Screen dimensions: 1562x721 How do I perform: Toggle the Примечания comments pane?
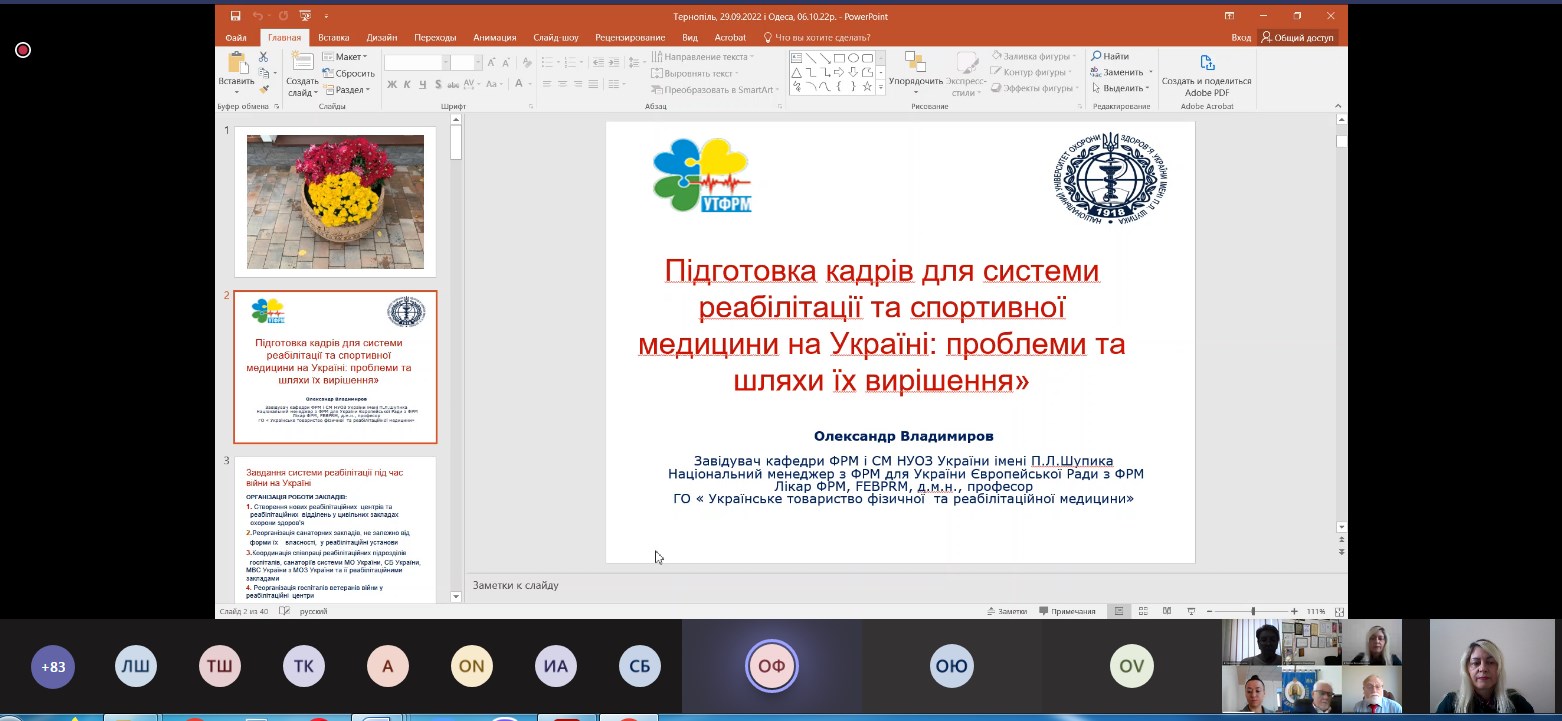pos(1067,611)
